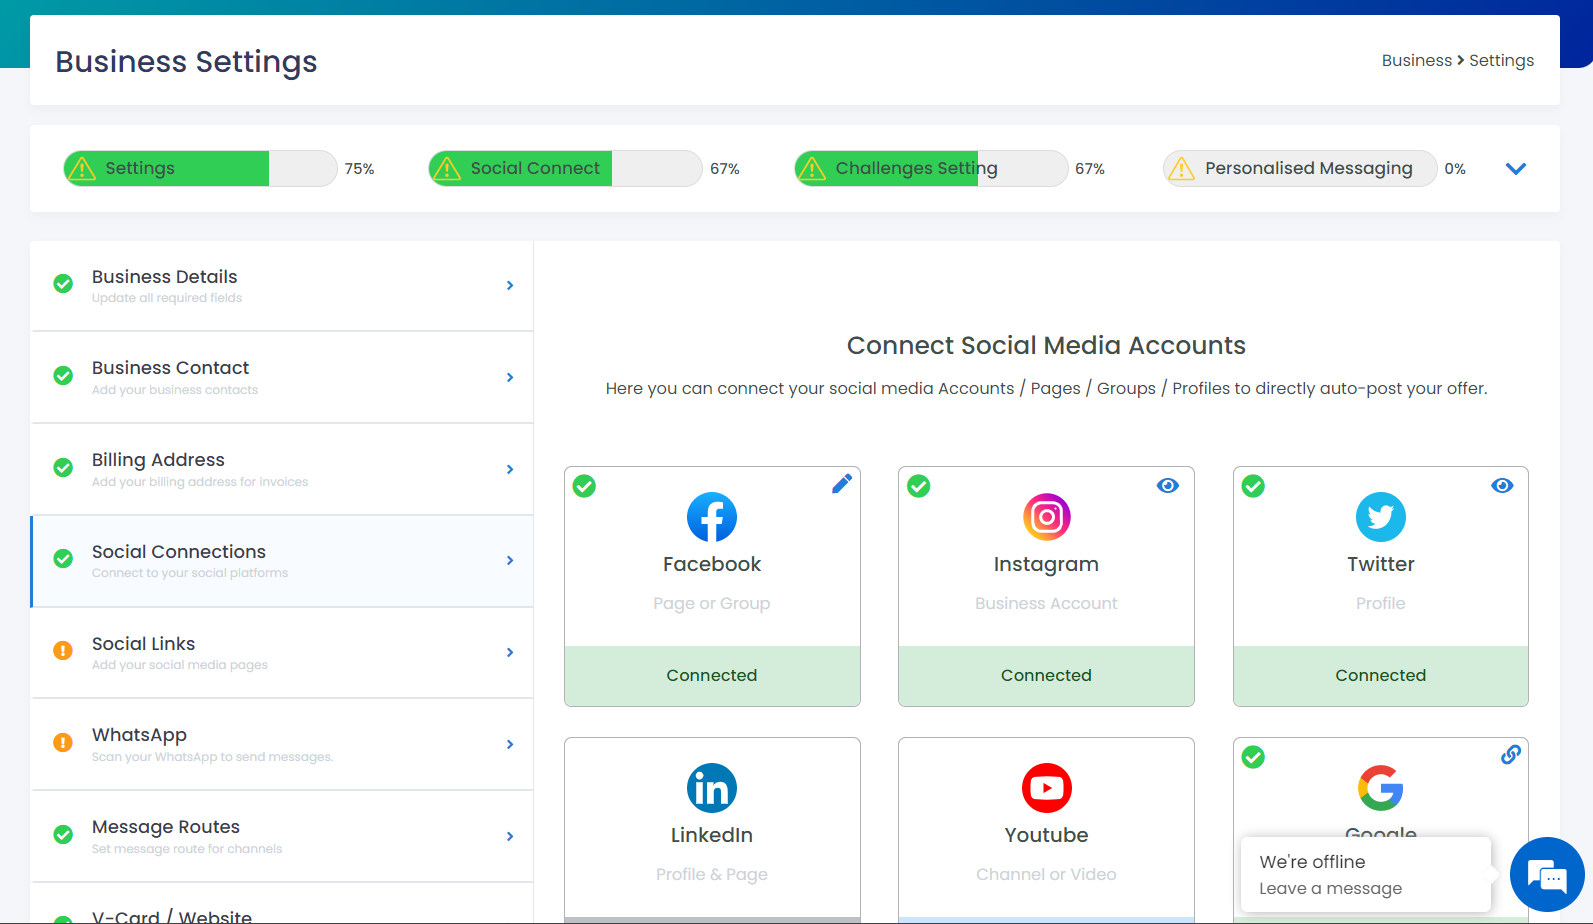
Task: Click the Business breadcrumb link
Action: (x=1416, y=61)
